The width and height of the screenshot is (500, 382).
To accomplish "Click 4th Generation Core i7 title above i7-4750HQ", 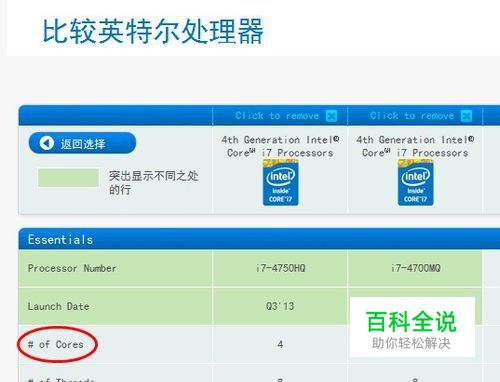I will pyautogui.click(x=280, y=146).
